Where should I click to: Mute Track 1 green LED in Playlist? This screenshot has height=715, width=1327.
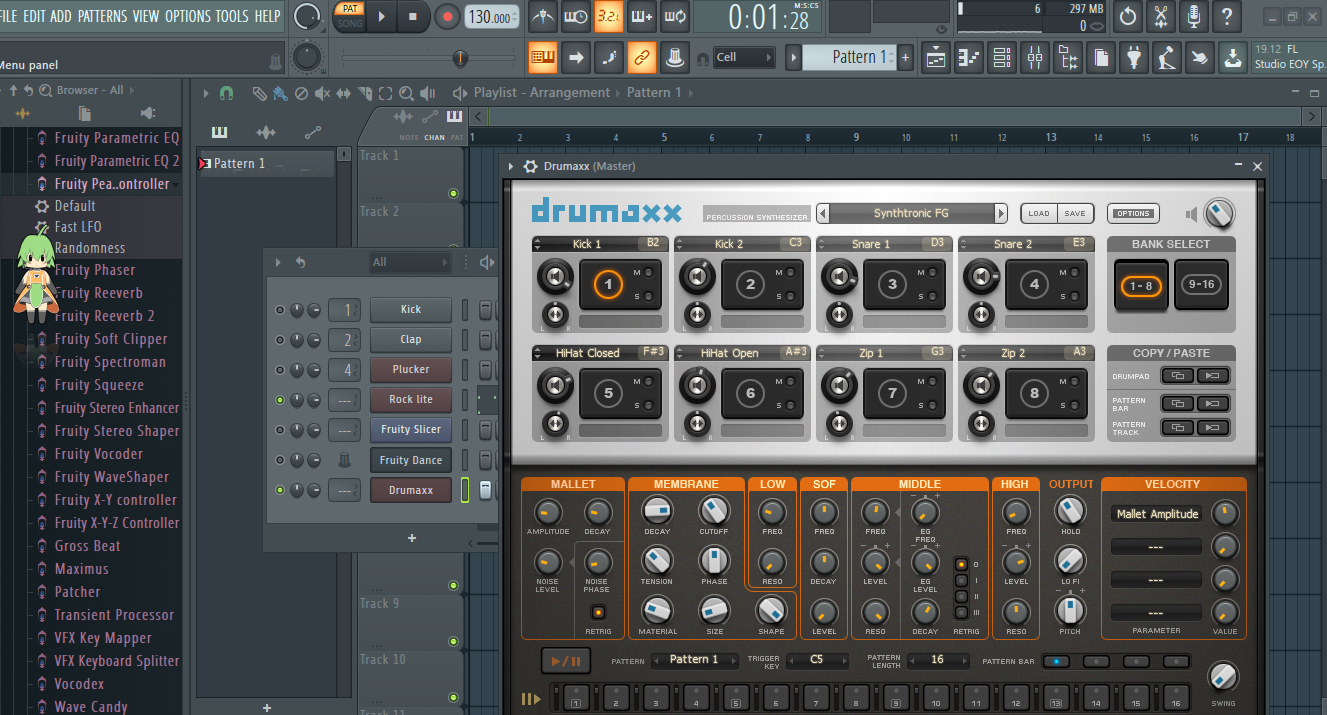453,193
